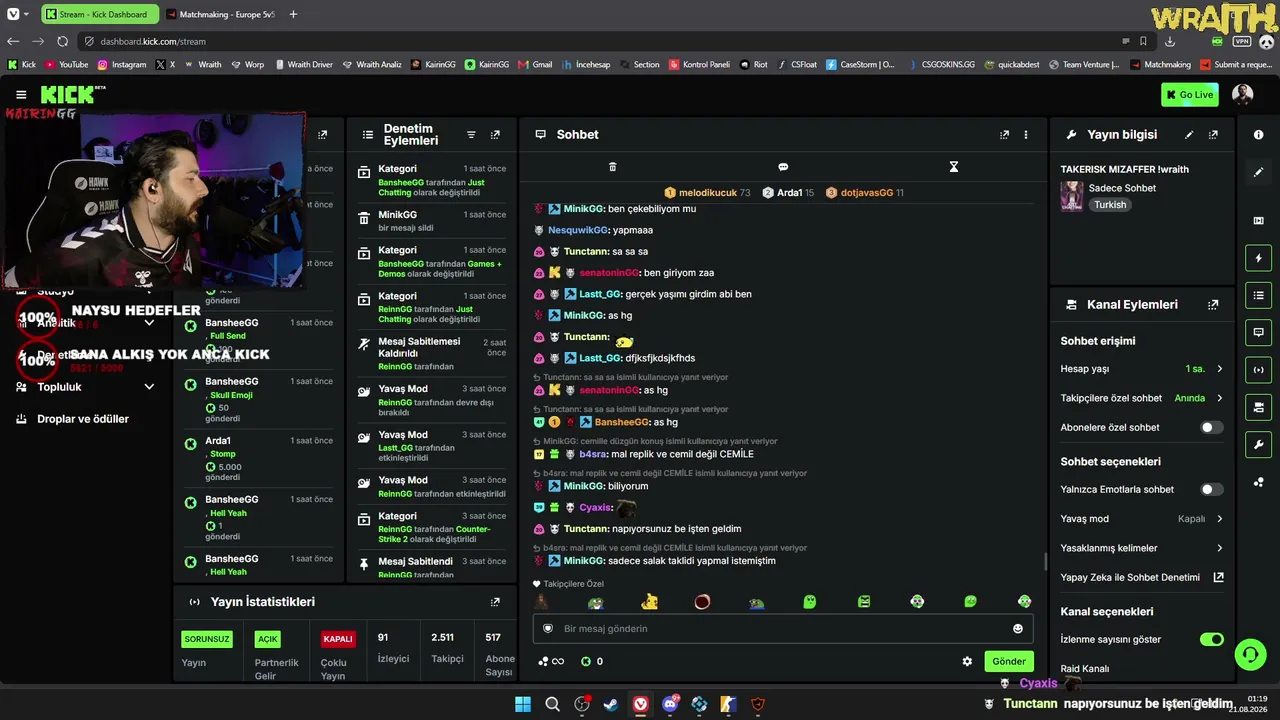Expand Hesap yaşı setting chevron
Viewport: 1280px width, 720px height.
(1219, 369)
